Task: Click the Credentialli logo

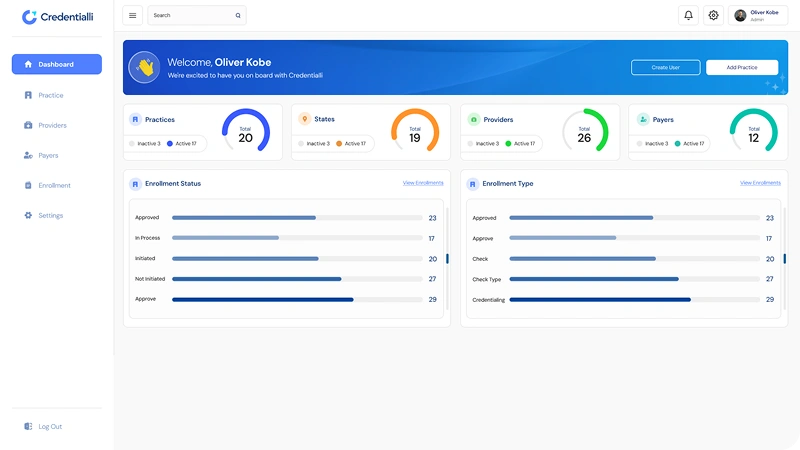Action: tap(56, 16)
